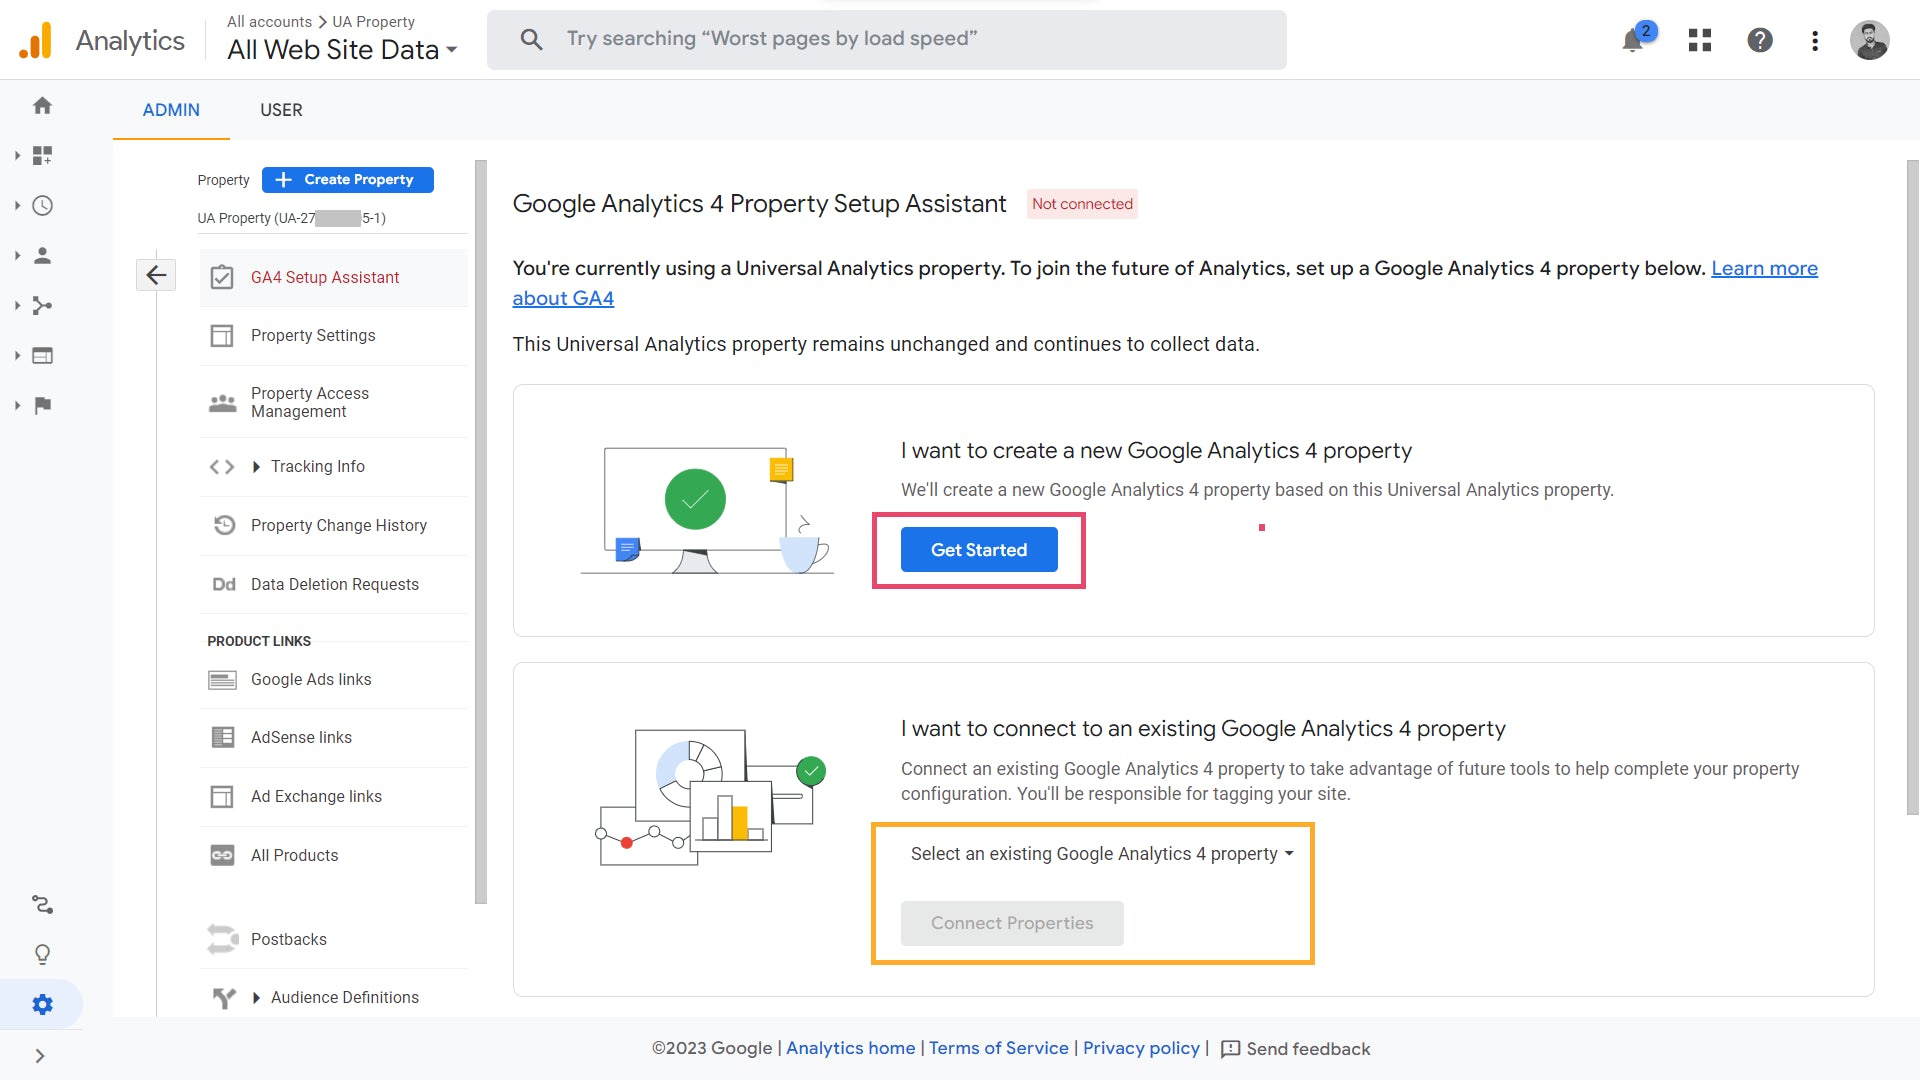
Task: Click the All accounts breadcrumb
Action: pyautogui.click(x=269, y=21)
